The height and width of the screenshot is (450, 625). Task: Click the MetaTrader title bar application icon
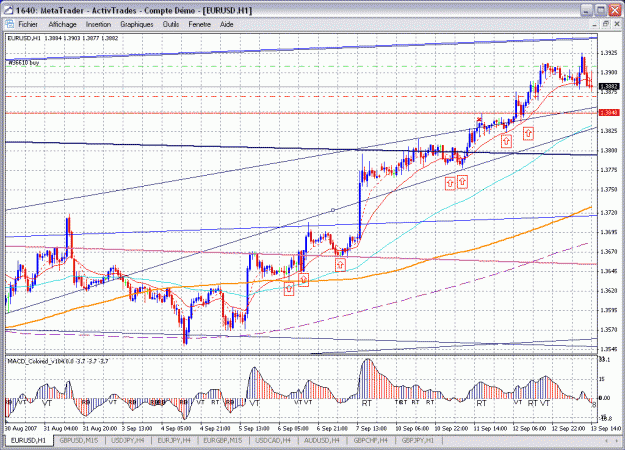point(8,10)
